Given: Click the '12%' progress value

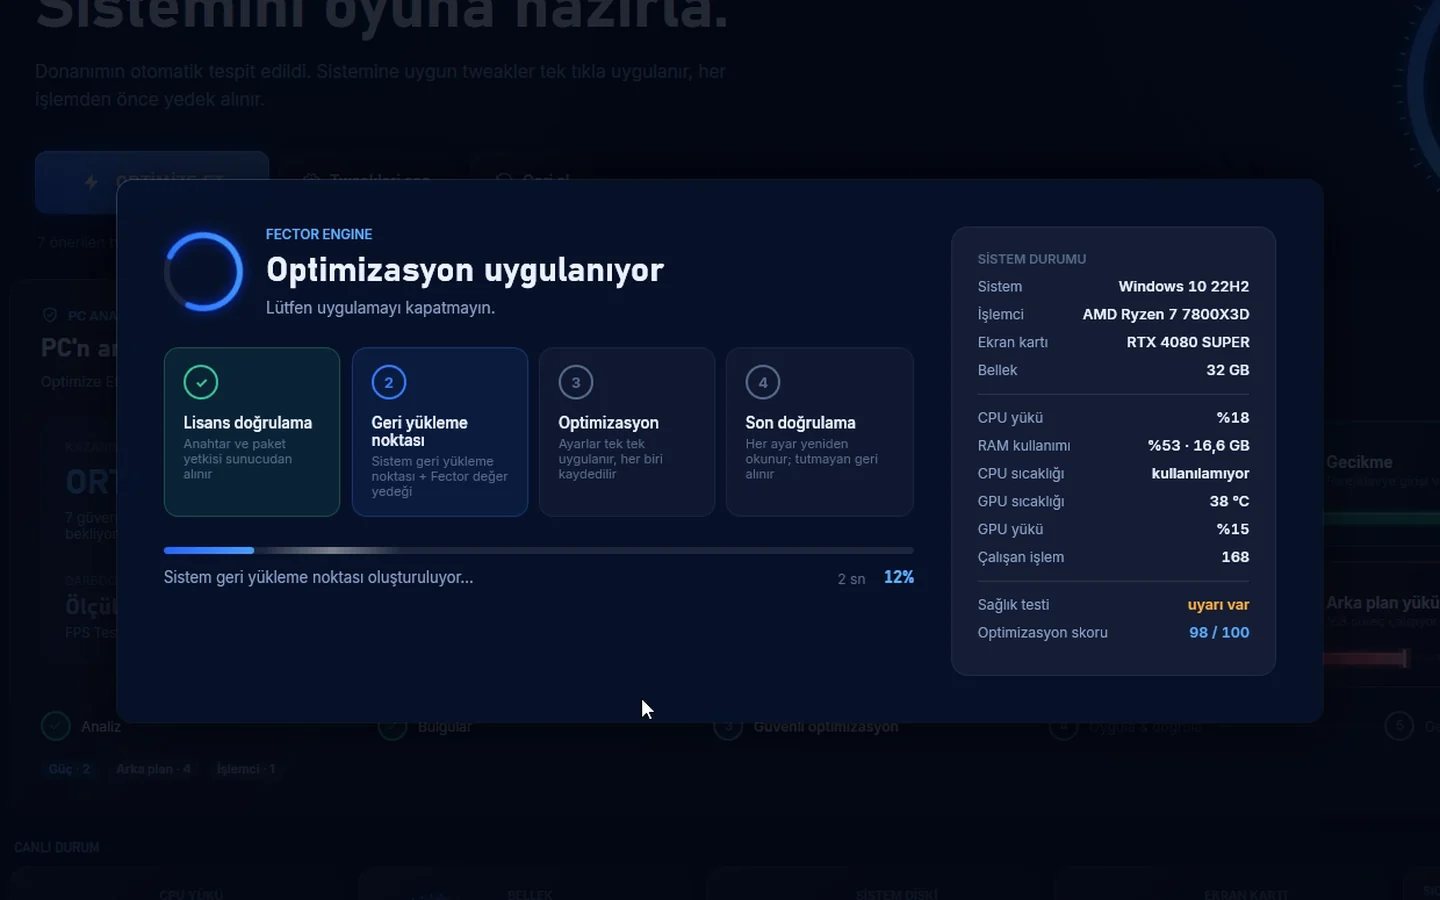Looking at the screenshot, I should [x=899, y=577].
